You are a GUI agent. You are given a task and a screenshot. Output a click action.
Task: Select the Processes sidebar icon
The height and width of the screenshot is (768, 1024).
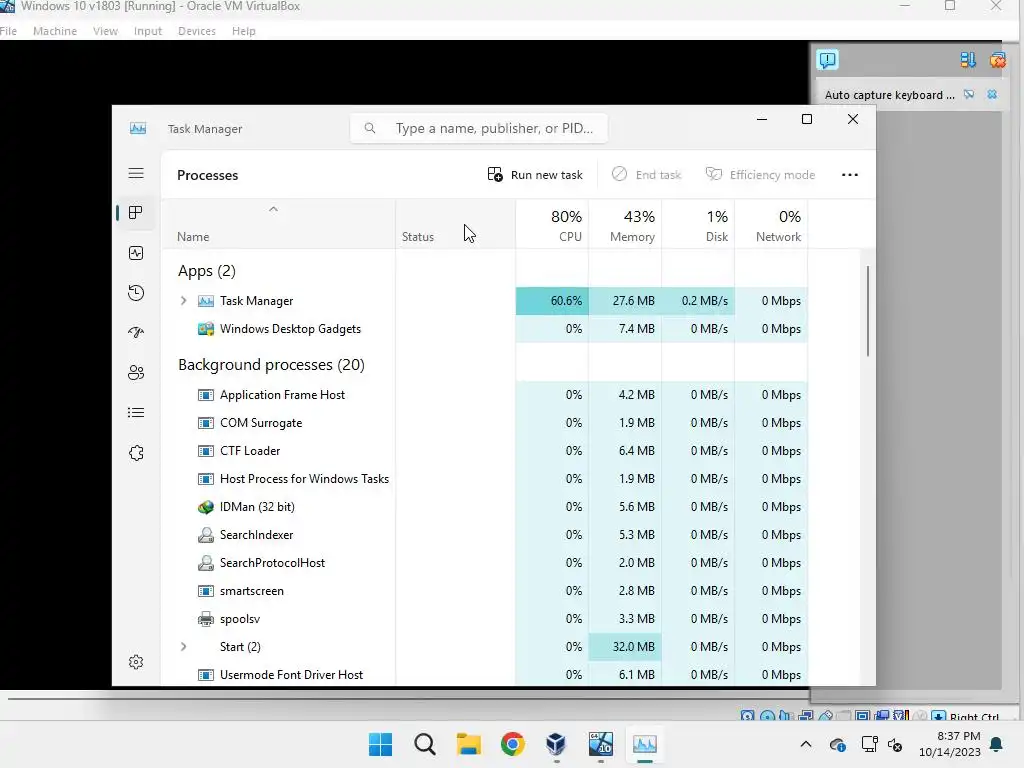click(x=136, y=213)
